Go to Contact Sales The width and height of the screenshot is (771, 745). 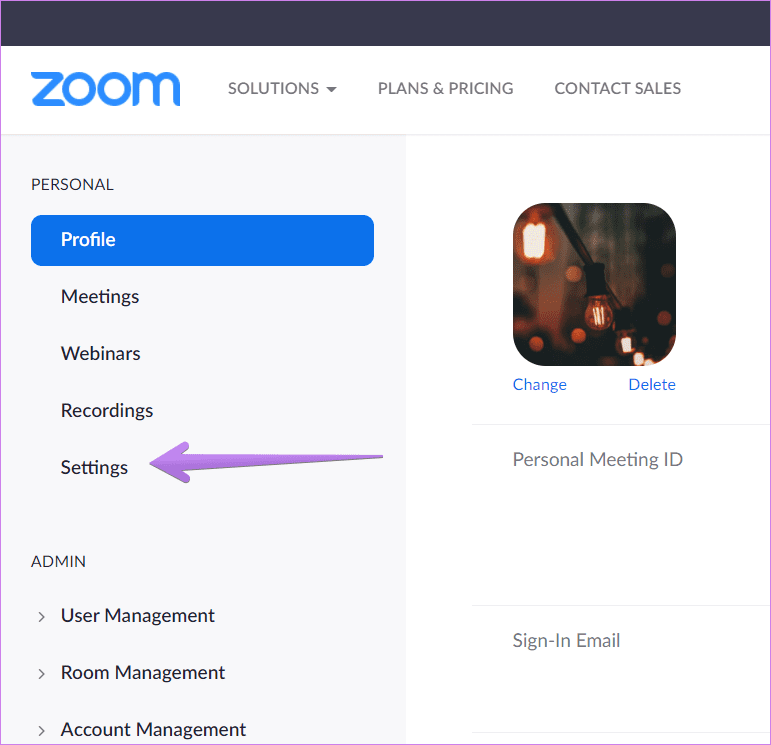pyautogui.click(x=618, y=89)
